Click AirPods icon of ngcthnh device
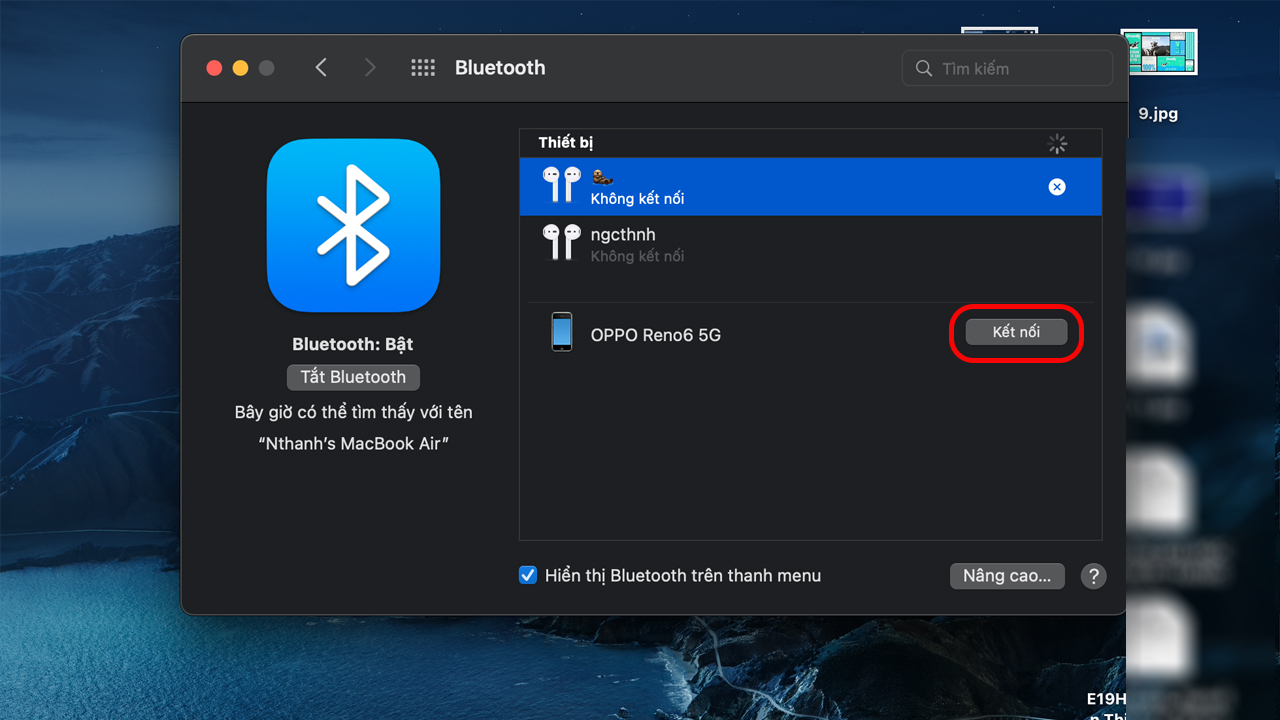The height and width of the screenshot is (720, 1280). (561, 243)
